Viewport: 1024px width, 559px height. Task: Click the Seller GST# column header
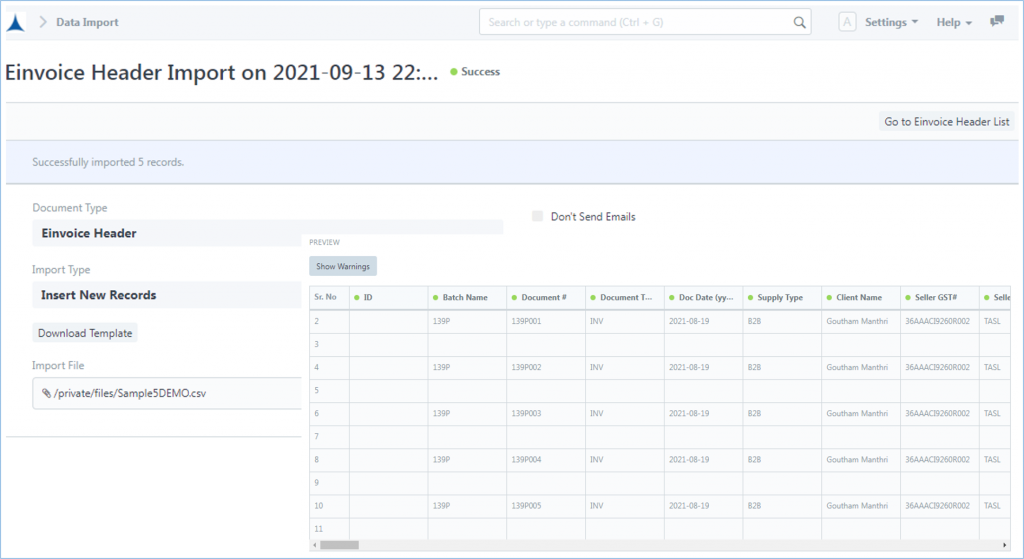(940, 297)
